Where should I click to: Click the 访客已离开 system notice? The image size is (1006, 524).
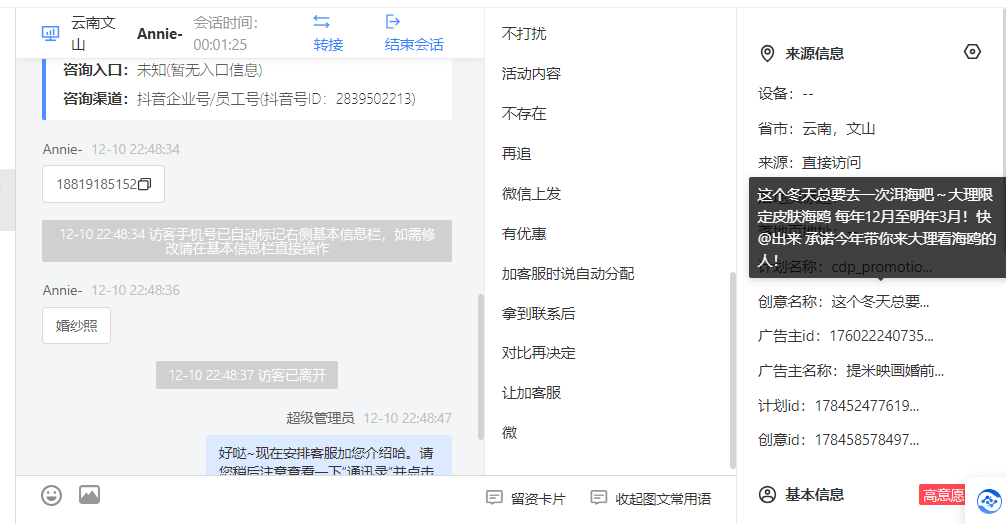pyautogui.click(x=247, y=375)
